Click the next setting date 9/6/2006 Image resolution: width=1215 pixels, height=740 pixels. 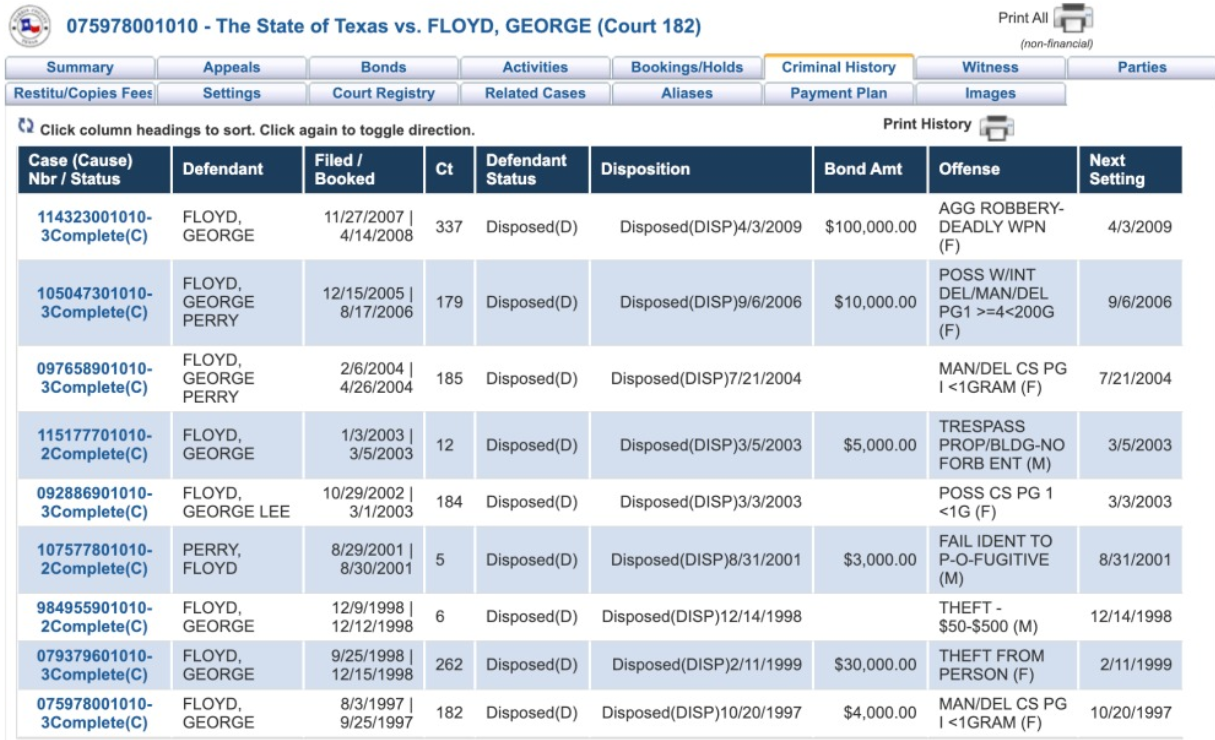(1139, 303)
